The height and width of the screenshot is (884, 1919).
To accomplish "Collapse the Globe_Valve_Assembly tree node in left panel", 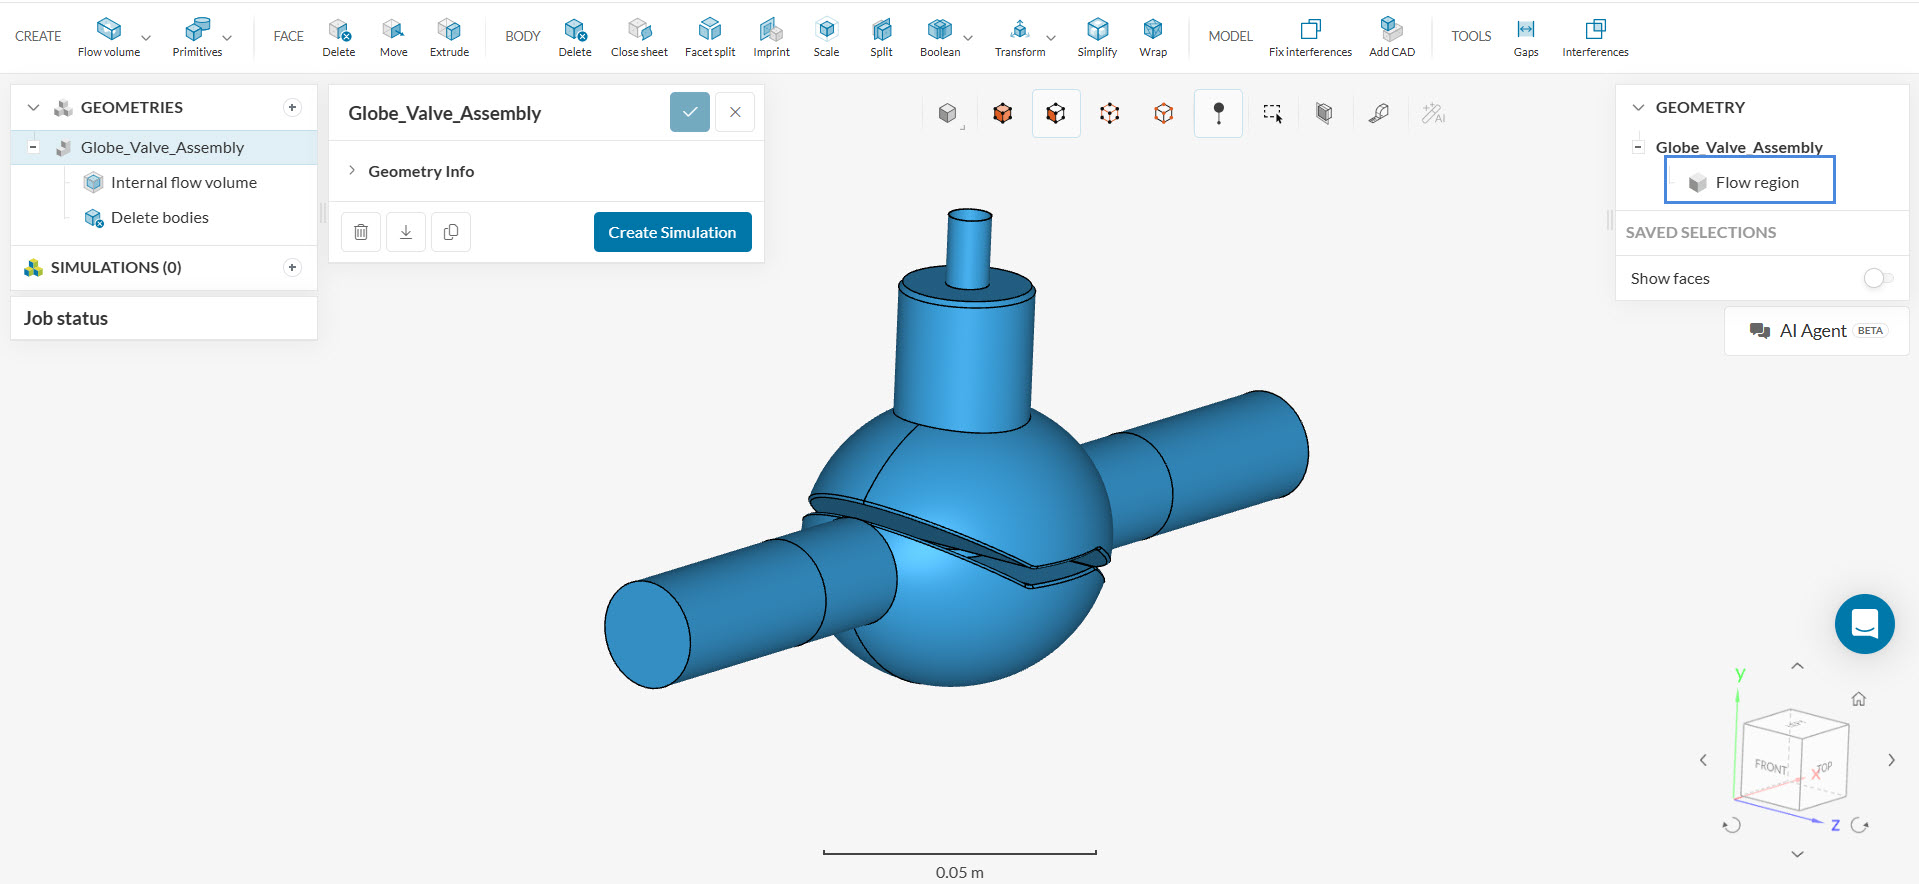I will (33, 147).
